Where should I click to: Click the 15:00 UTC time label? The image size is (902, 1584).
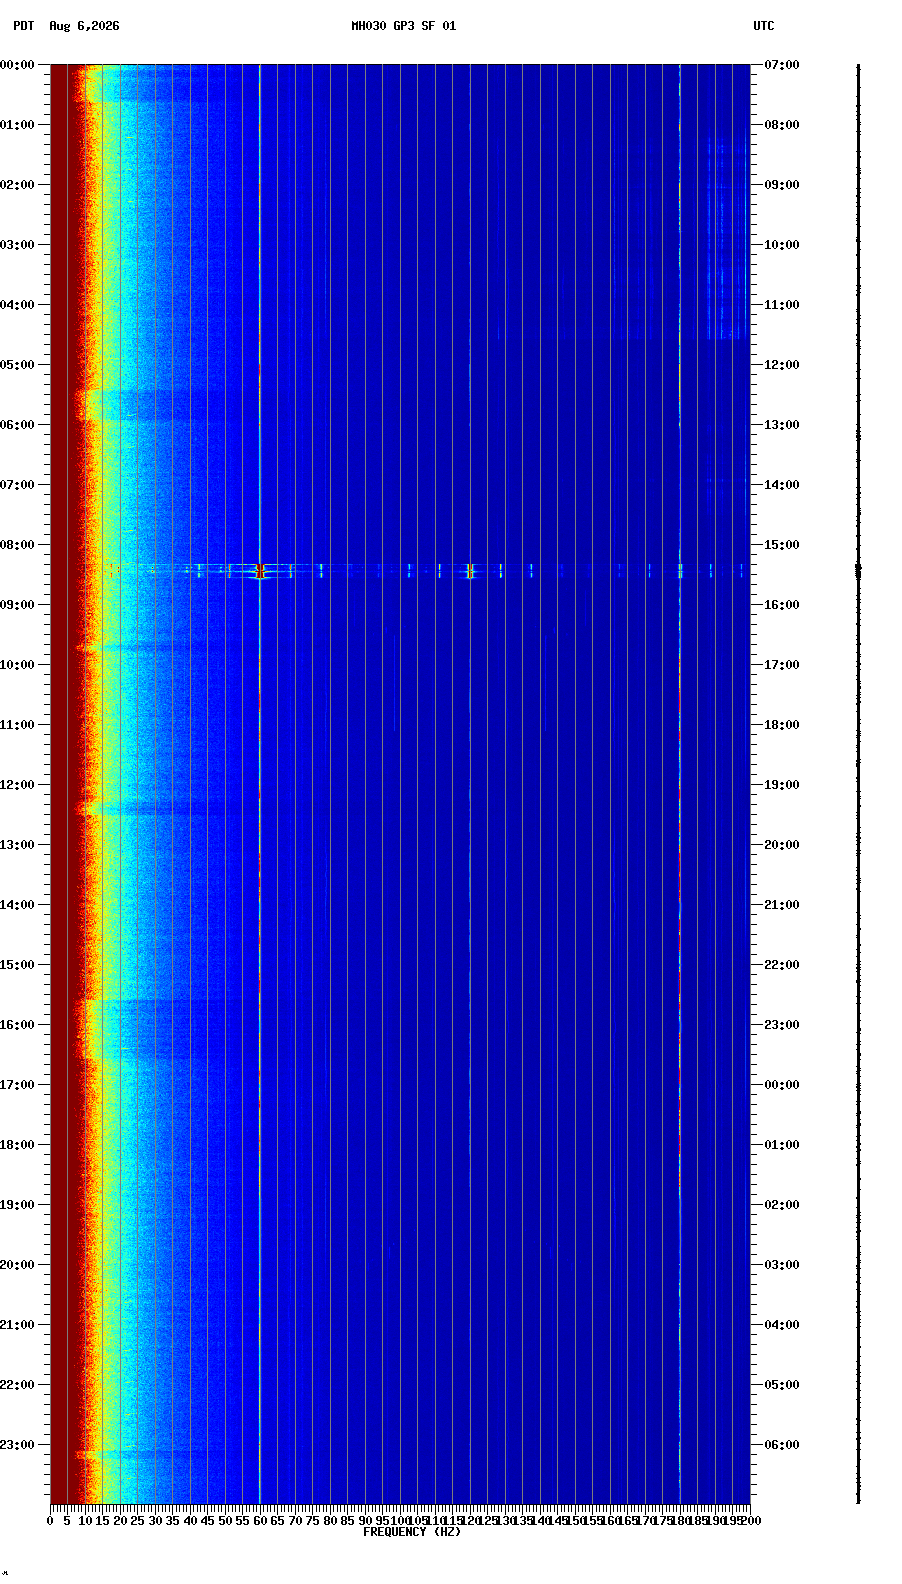782,545
